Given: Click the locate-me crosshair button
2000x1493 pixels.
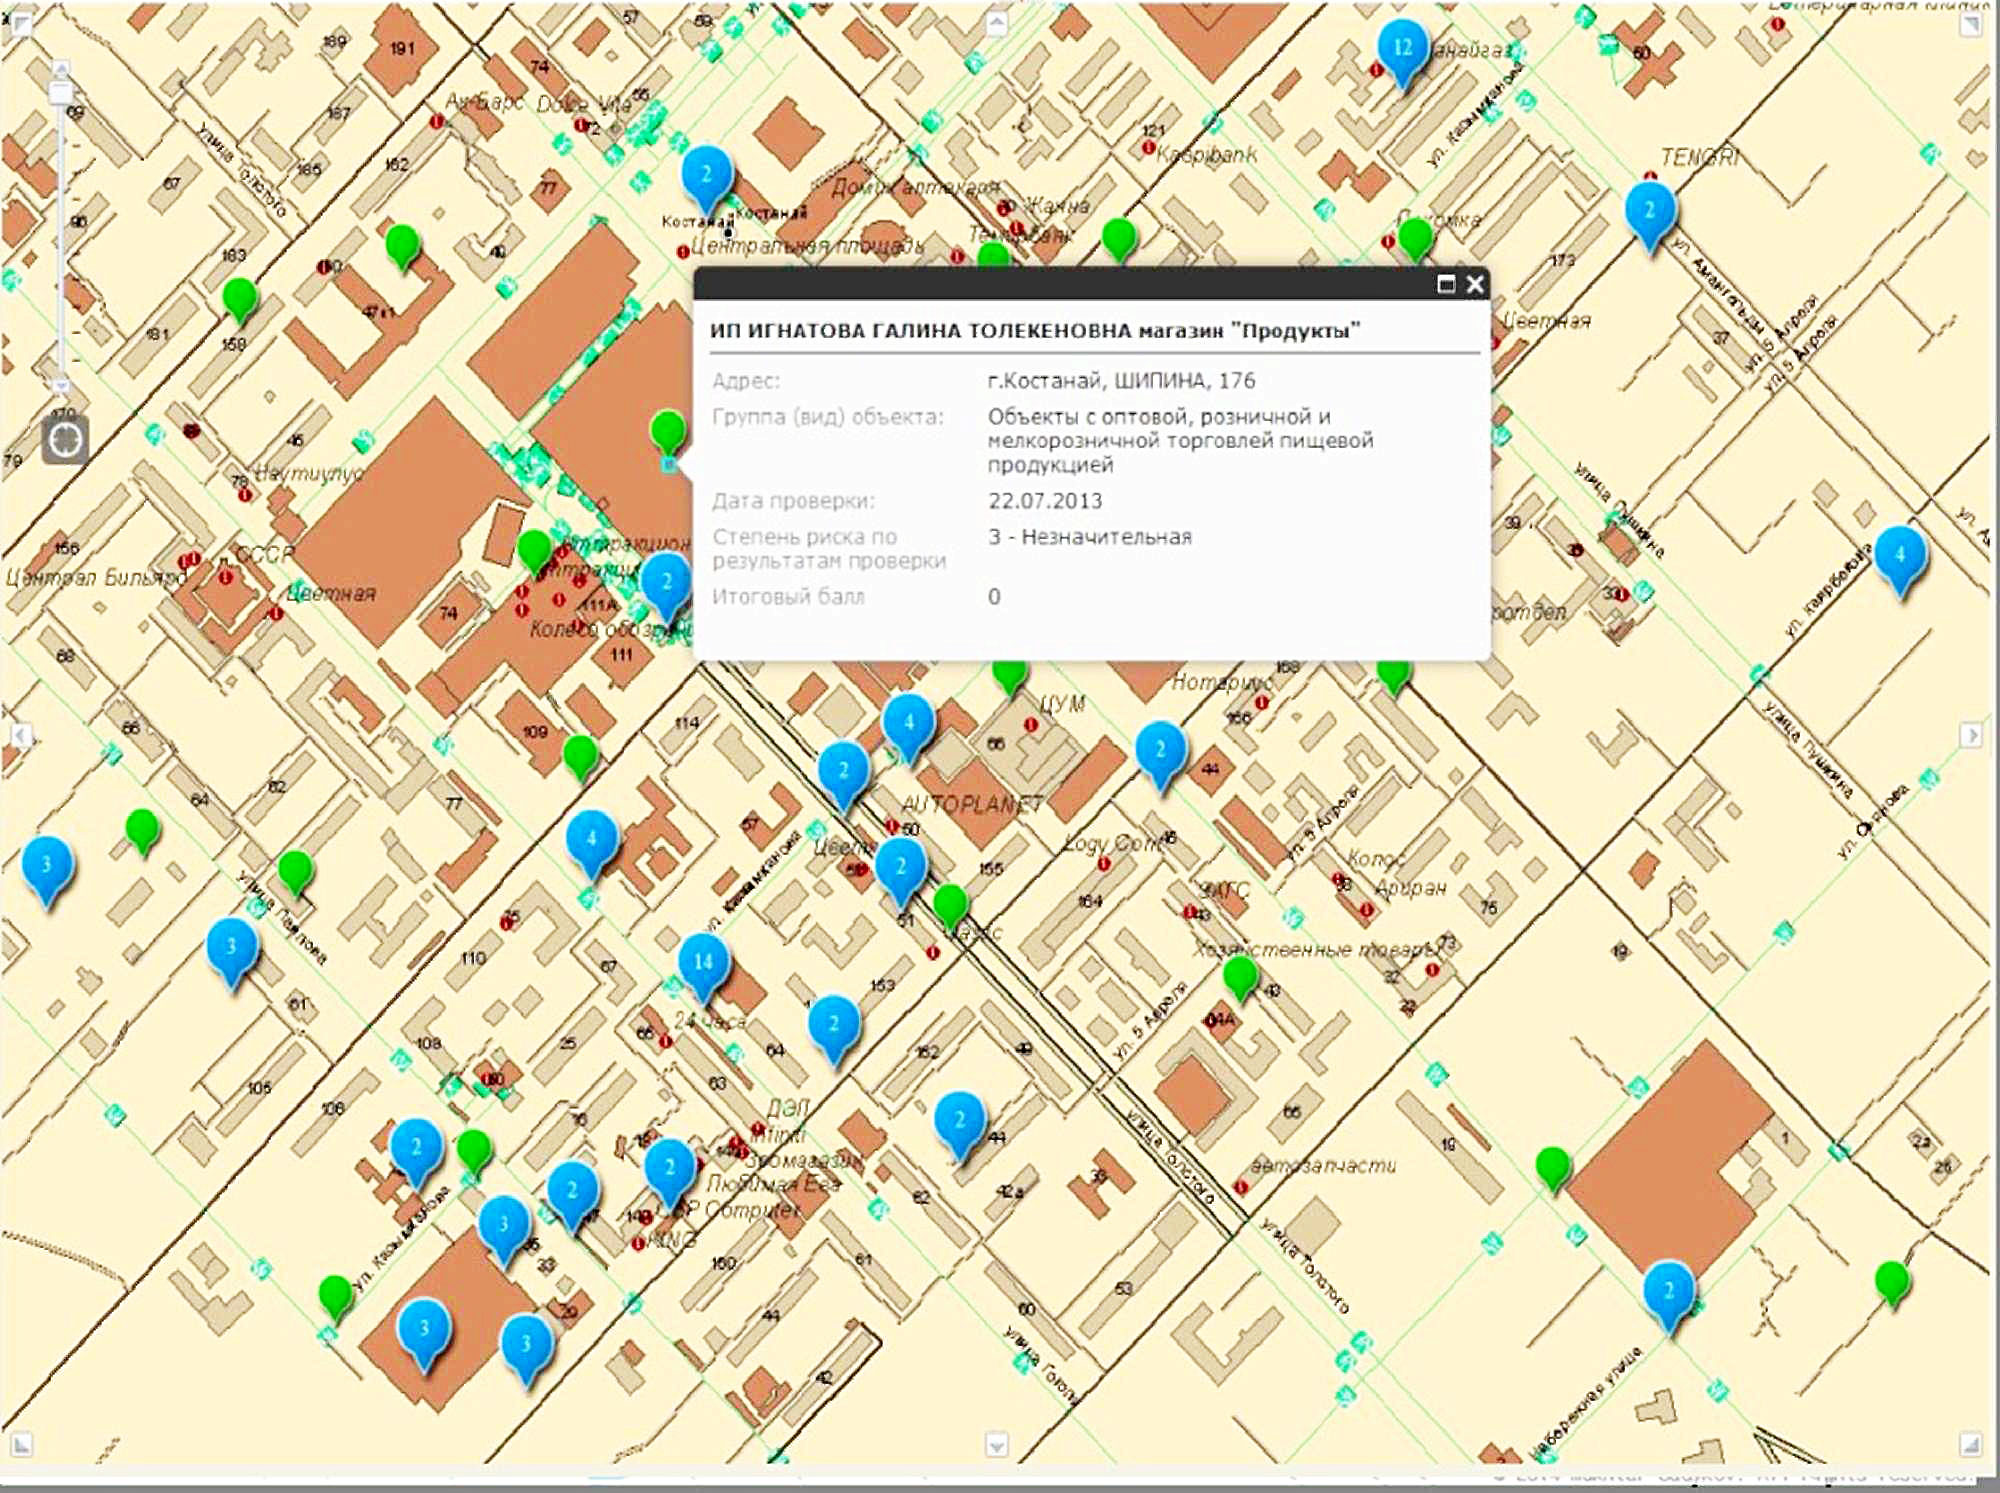Looking at the screenshot, I should (65, 440).
